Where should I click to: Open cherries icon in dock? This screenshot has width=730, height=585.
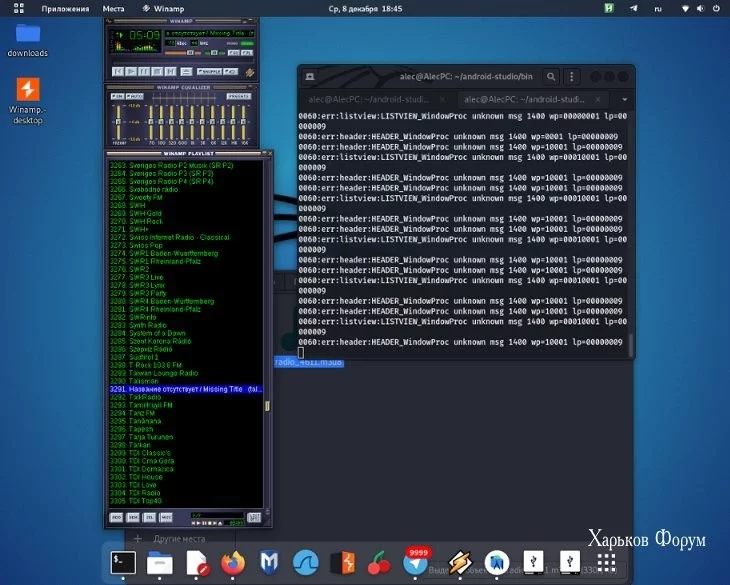[x=379, y=563]
